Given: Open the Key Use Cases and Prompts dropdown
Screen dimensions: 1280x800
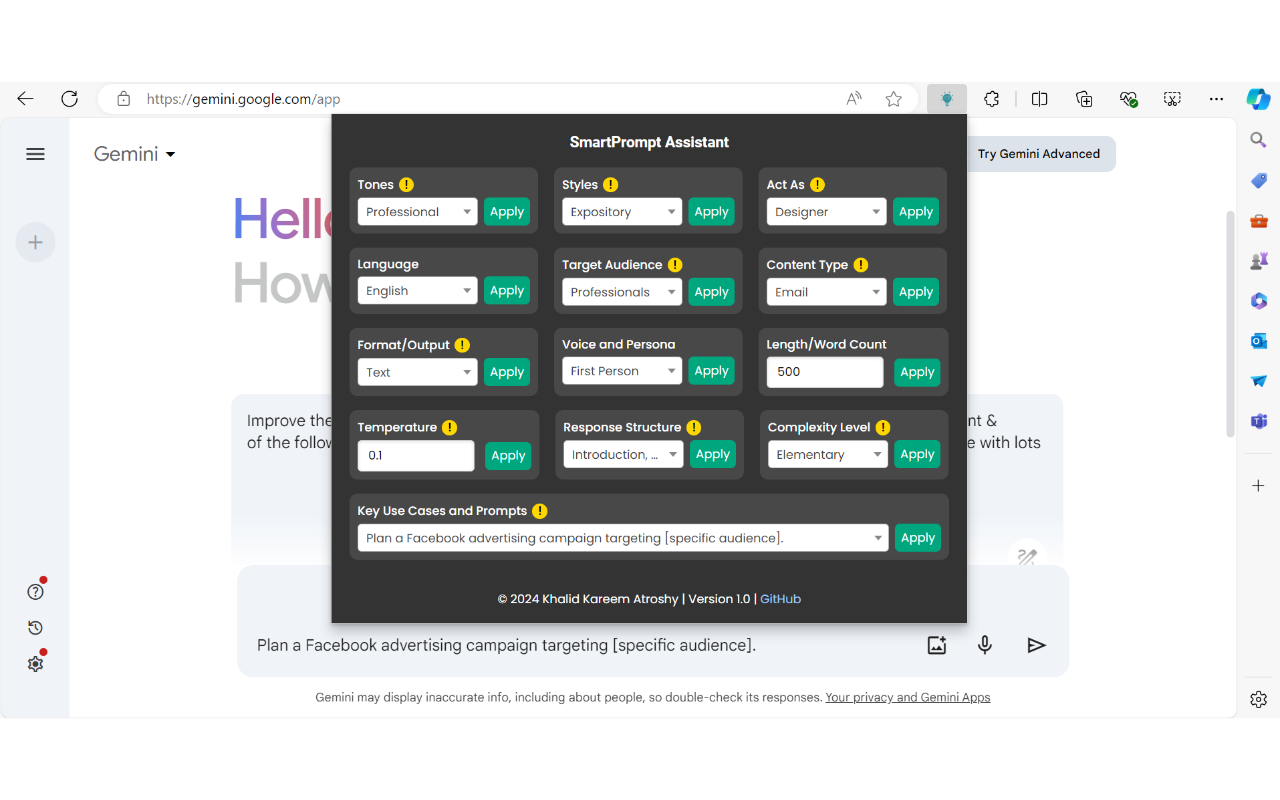Looking at the screenshot, I should pos(623,538).
